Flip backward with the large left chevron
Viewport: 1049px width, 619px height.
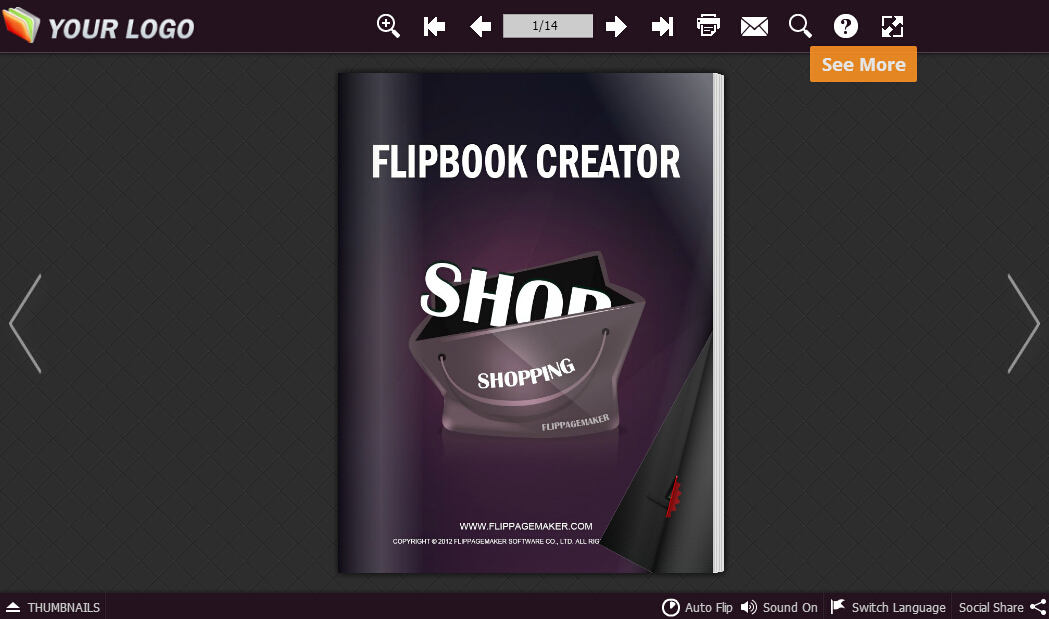point(25,323)
